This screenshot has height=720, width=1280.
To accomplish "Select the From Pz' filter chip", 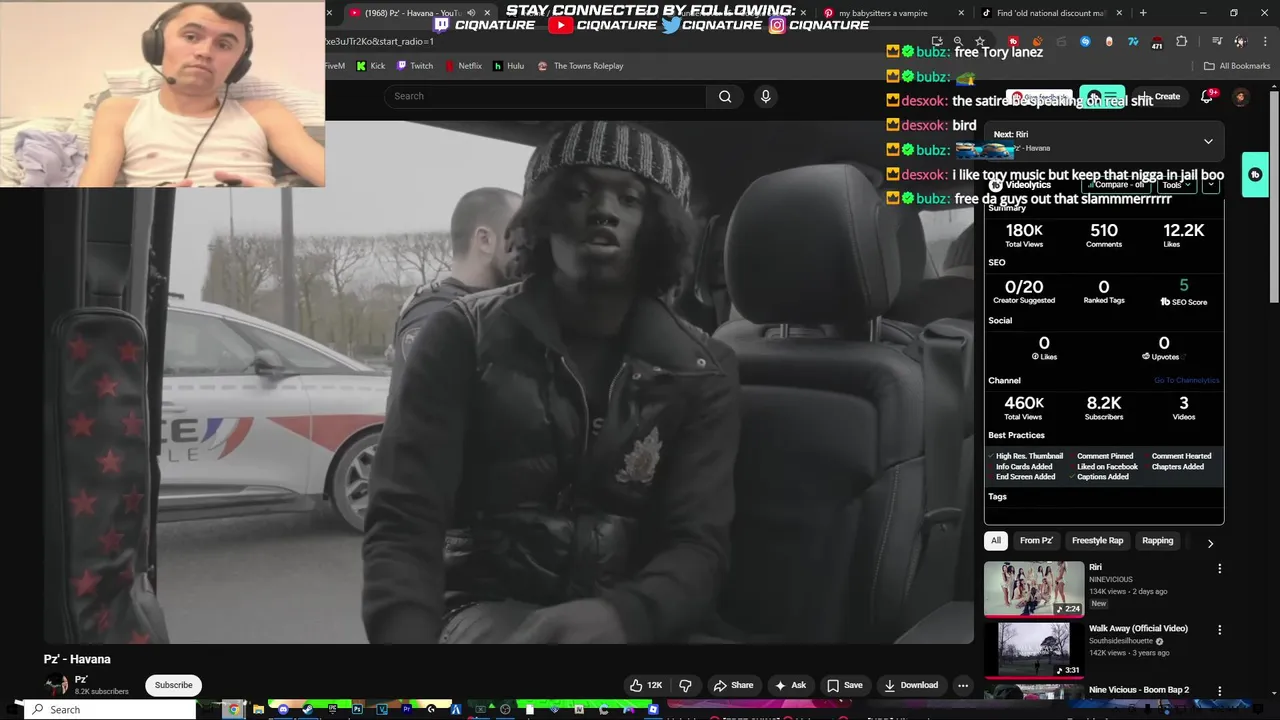I will pos(1036,541).
